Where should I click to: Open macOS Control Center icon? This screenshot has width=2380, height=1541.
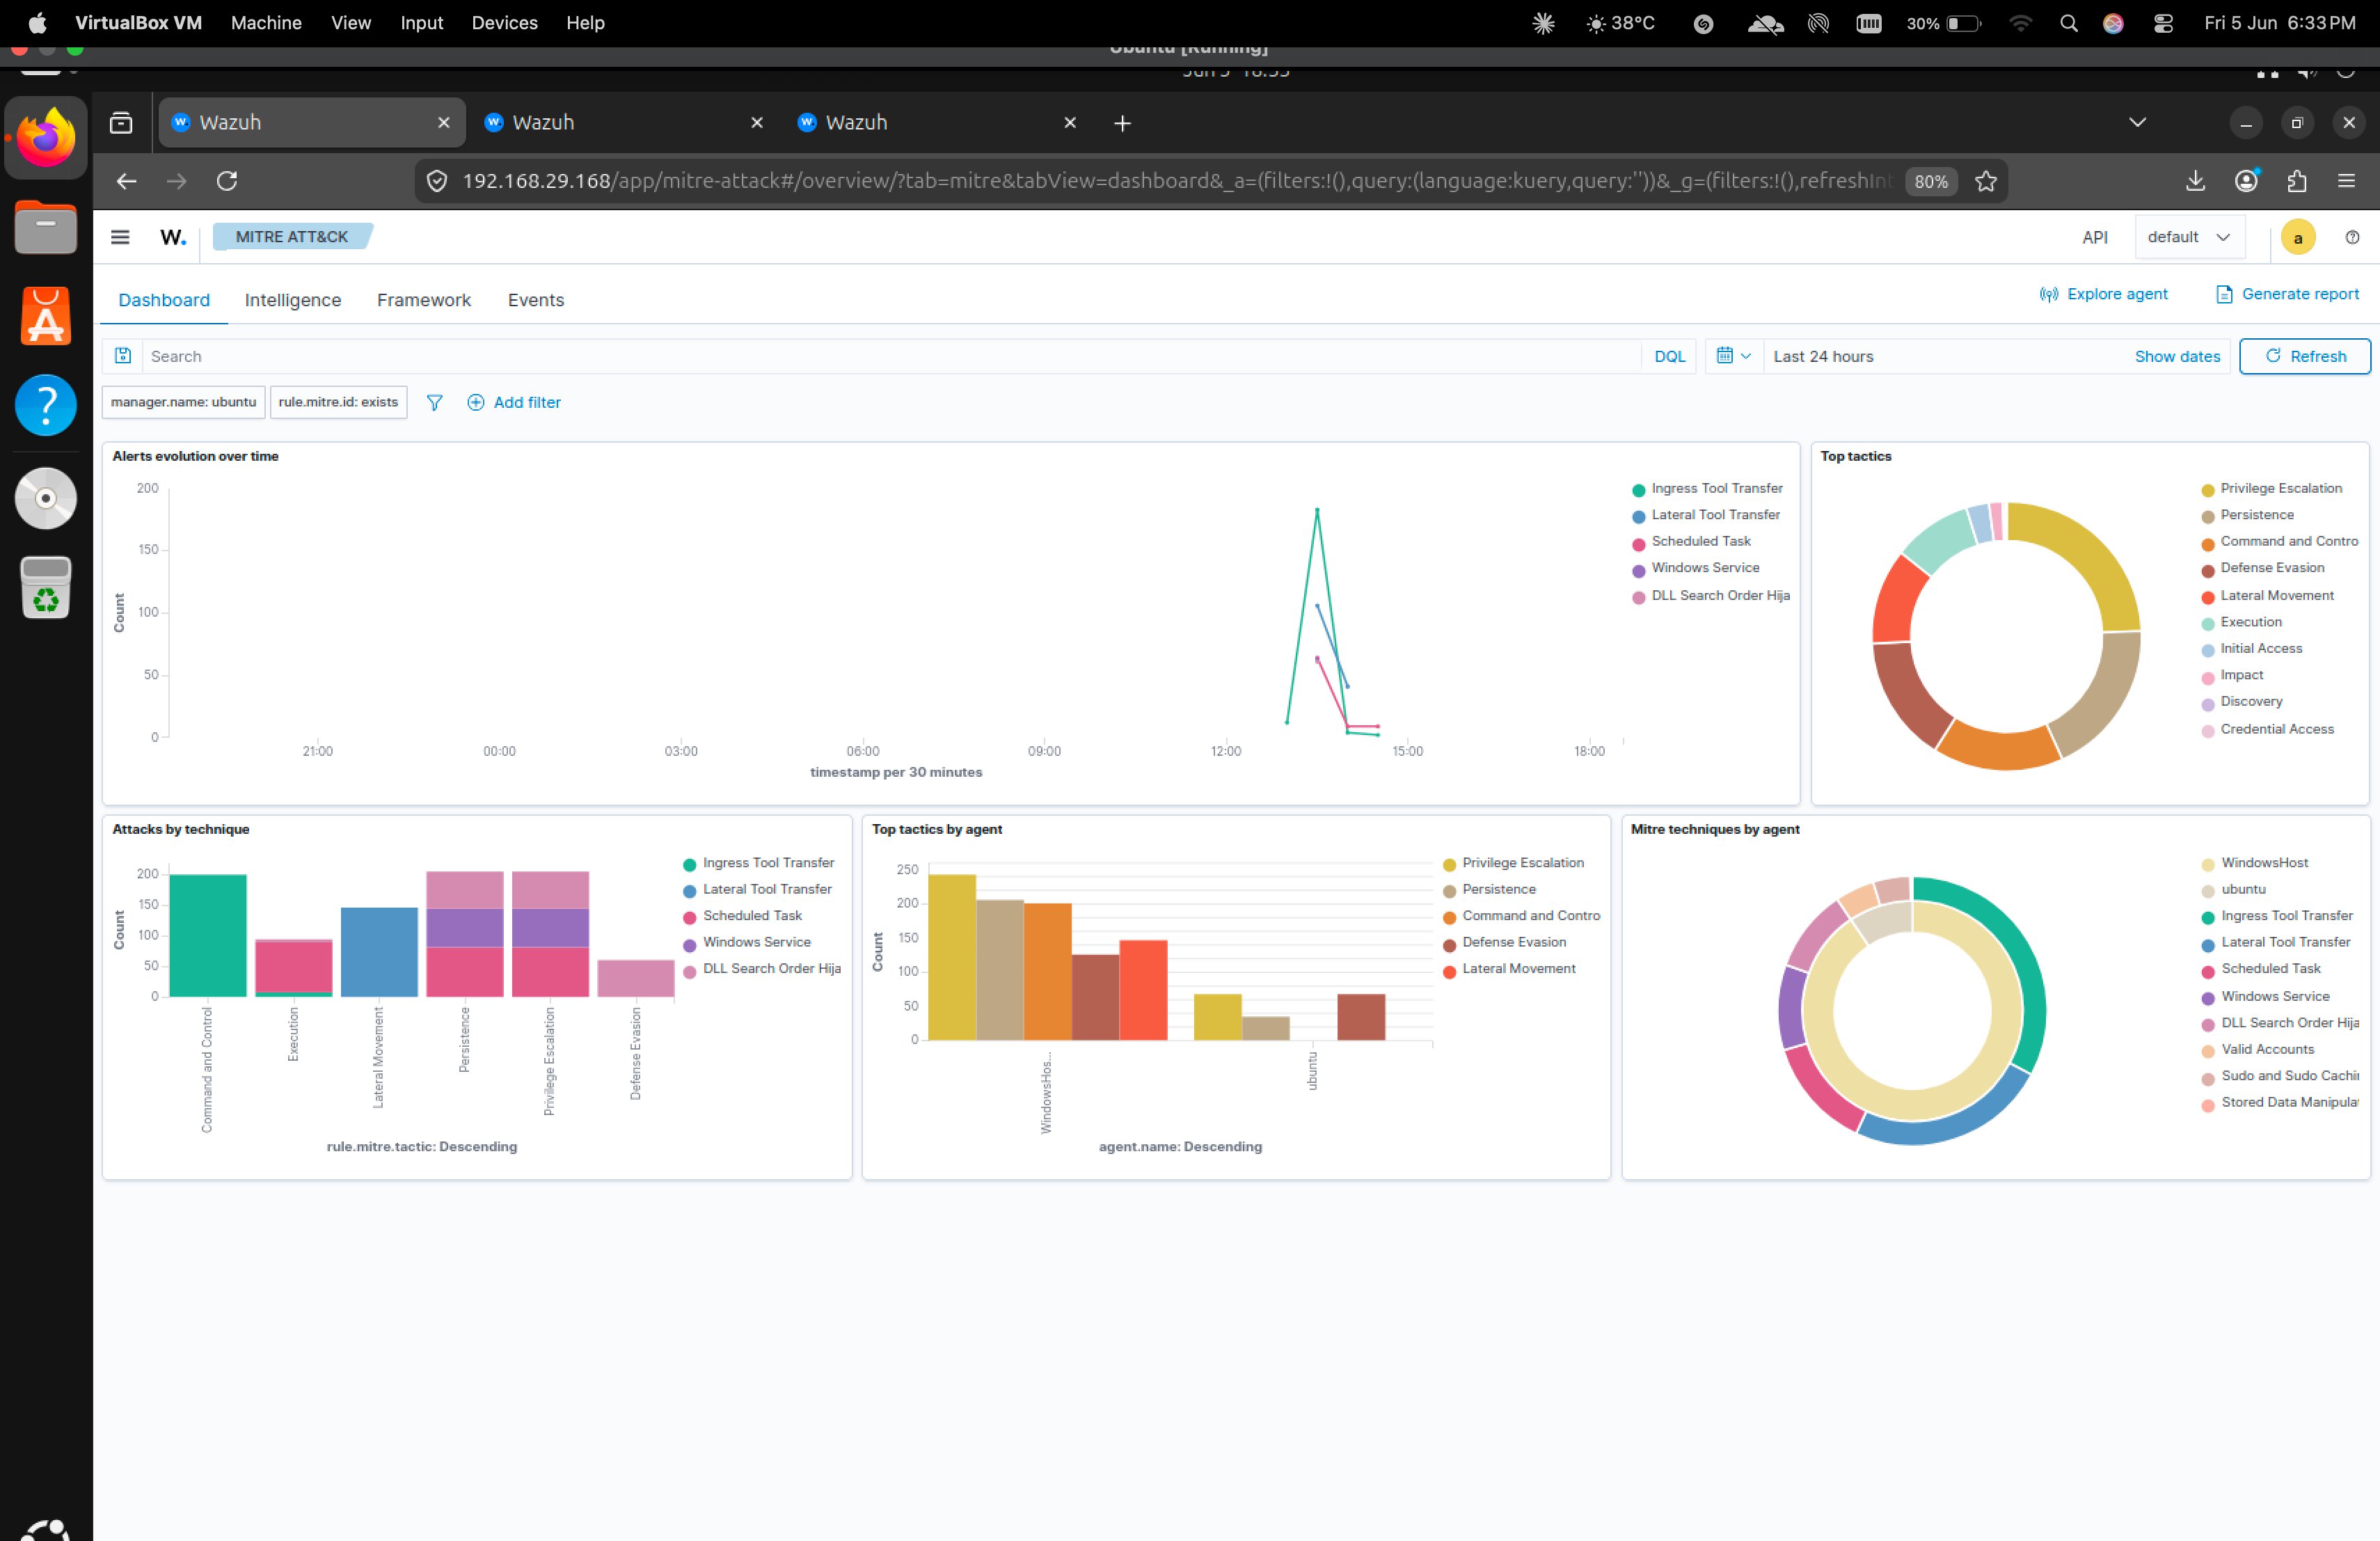click(2163, 23)
